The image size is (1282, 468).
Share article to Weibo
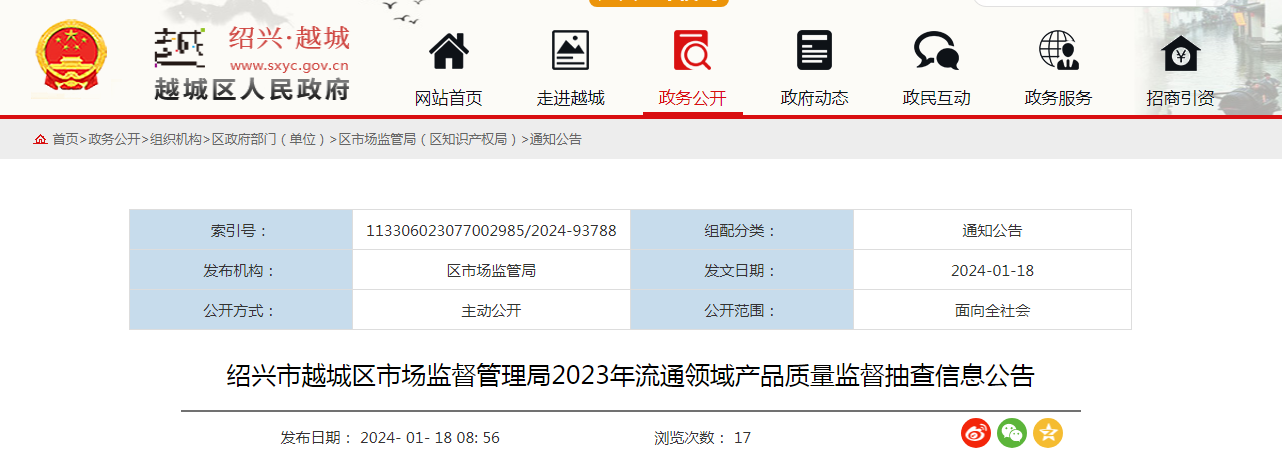976,433
